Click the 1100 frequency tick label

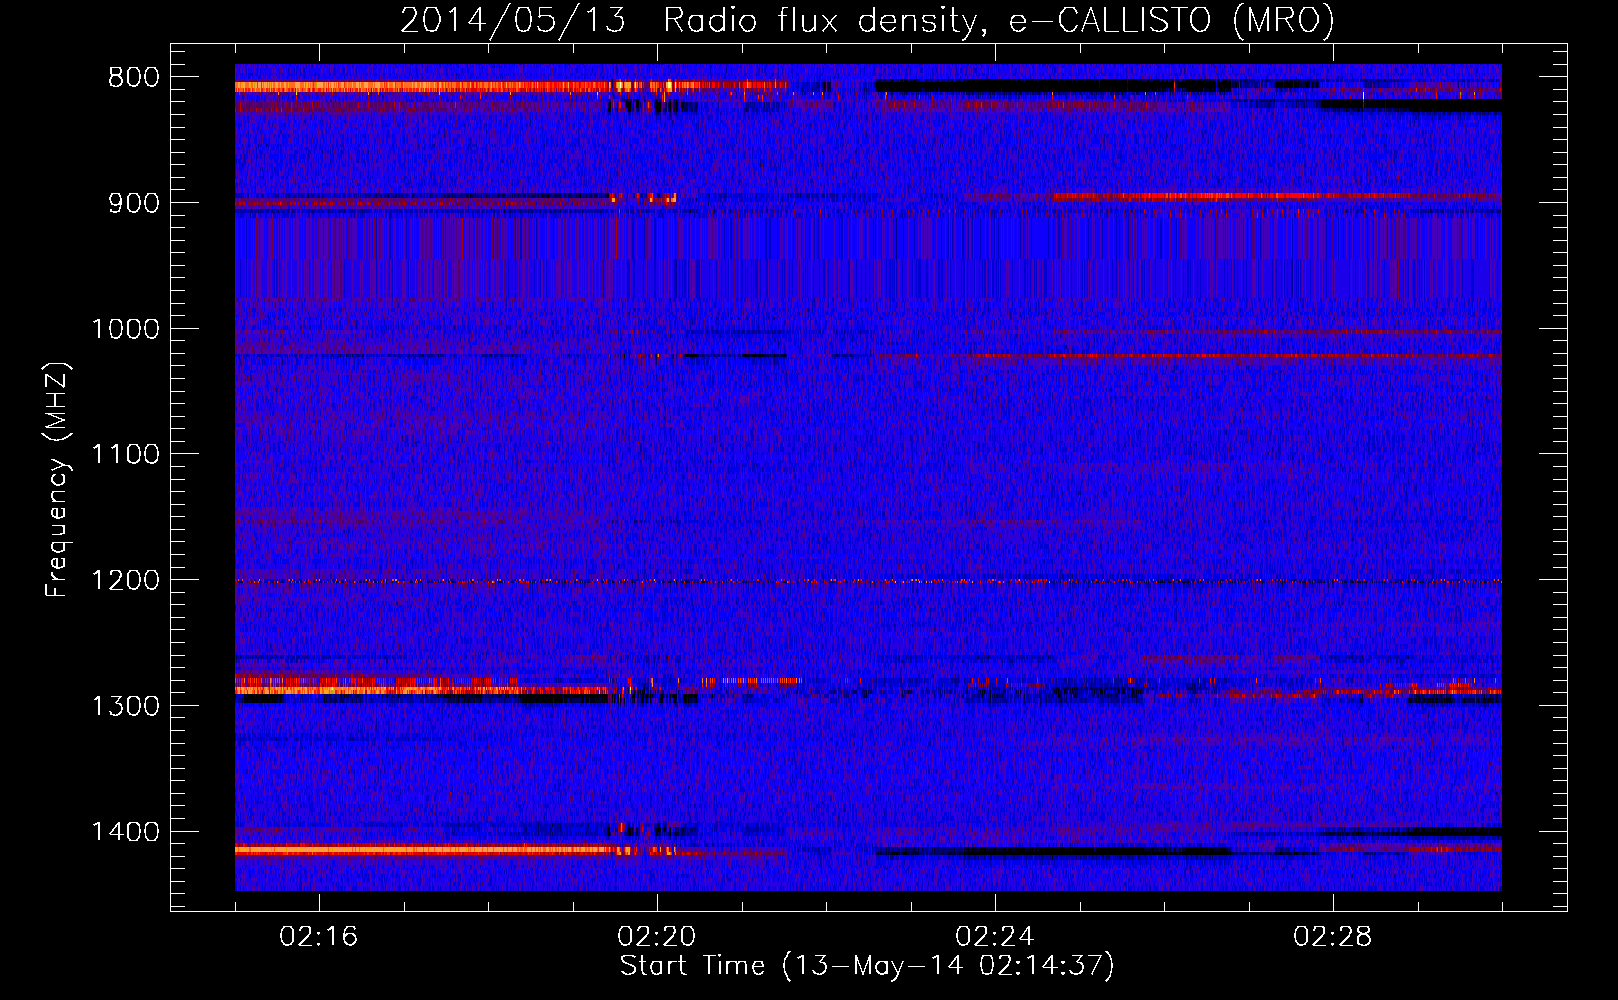[x=125, y=455]
